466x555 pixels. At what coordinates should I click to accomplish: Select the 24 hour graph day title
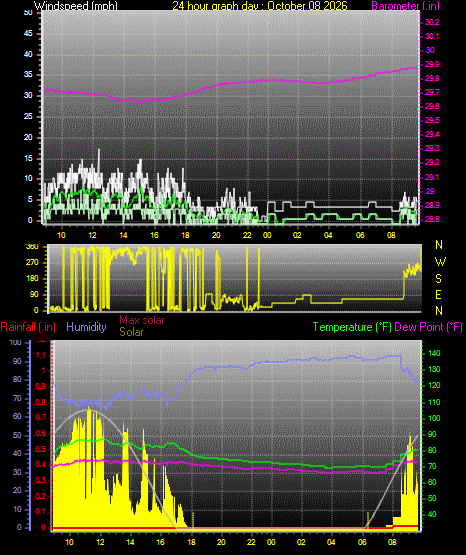click(x=260, y=6)
